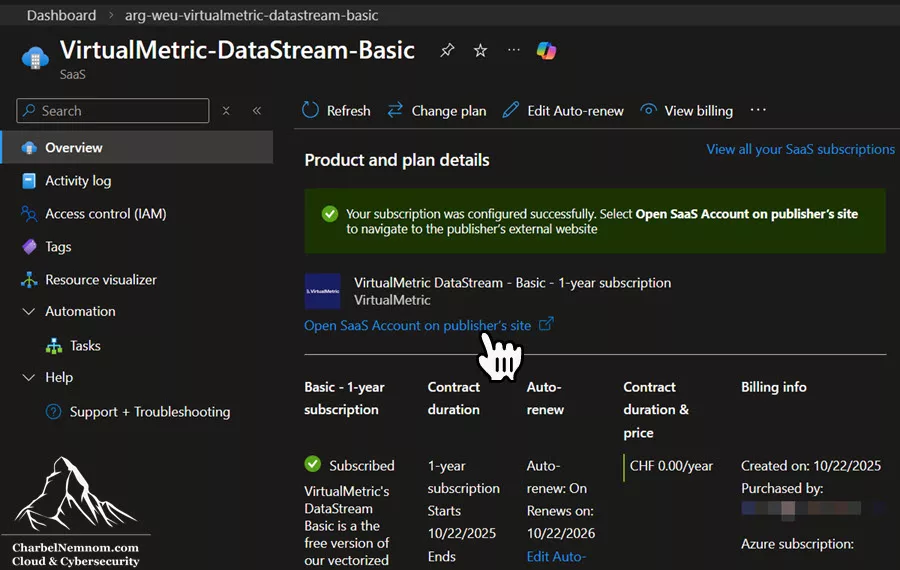Click the SaaS cloud resource icon
This screenshot has width=900, height=570.
tap(35, 59)
